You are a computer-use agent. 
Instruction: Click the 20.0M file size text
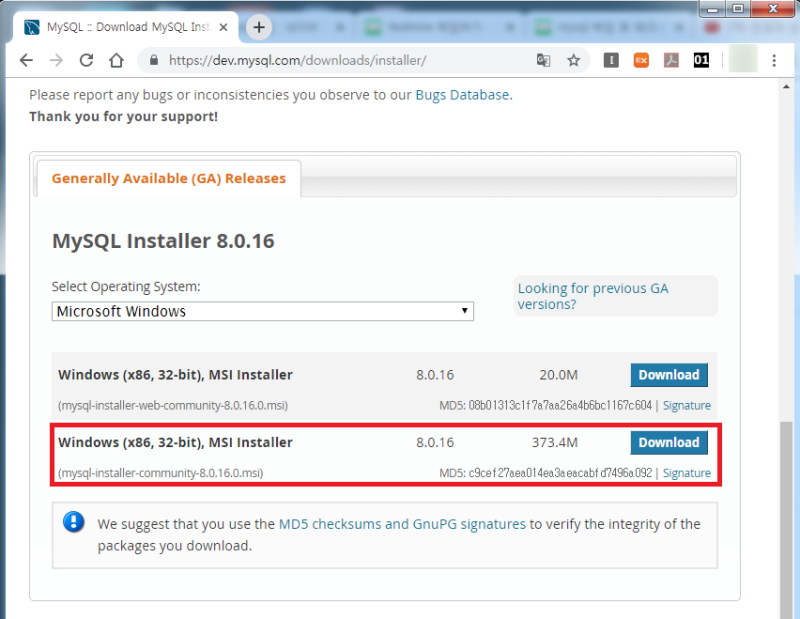[x=559, y=375]
